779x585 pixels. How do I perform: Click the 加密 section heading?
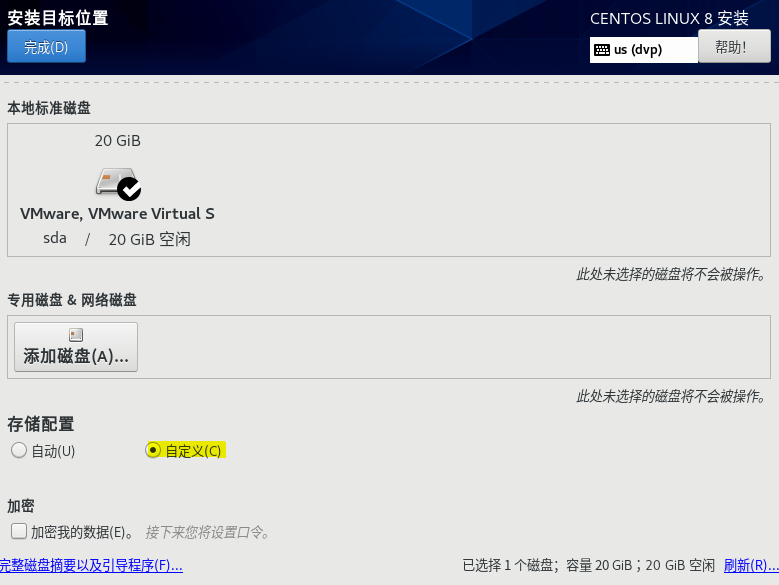tap(21, 506)
